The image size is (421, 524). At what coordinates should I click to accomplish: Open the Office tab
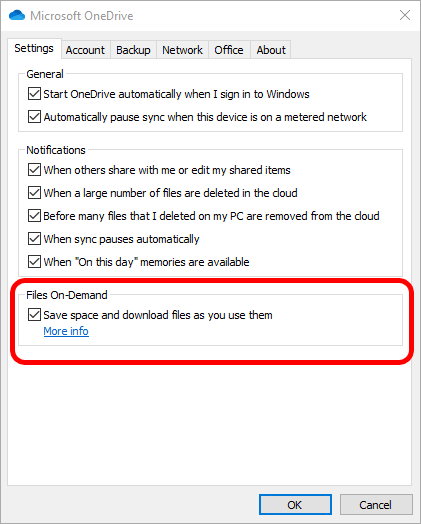click(229, 50)
